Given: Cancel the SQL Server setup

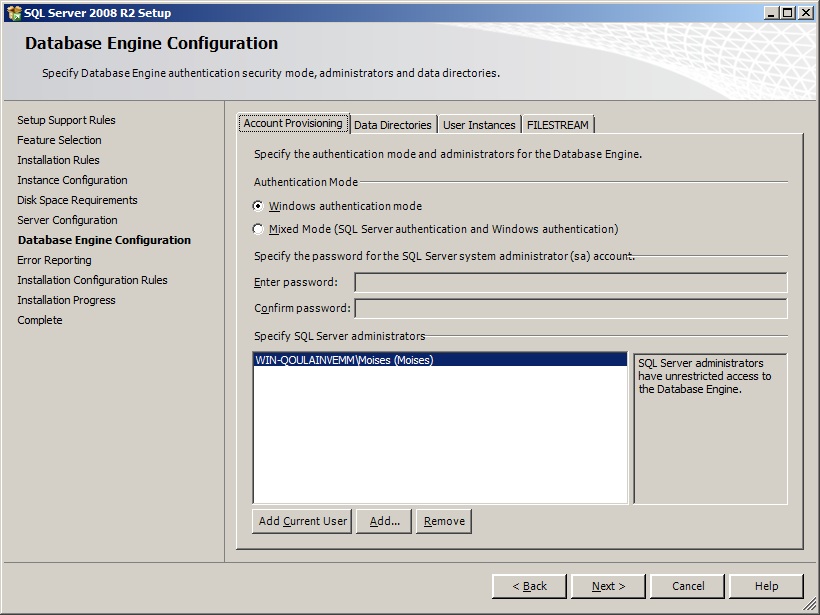Looking at the screenshot, I should pyautogui.click(x=688, y=586).
